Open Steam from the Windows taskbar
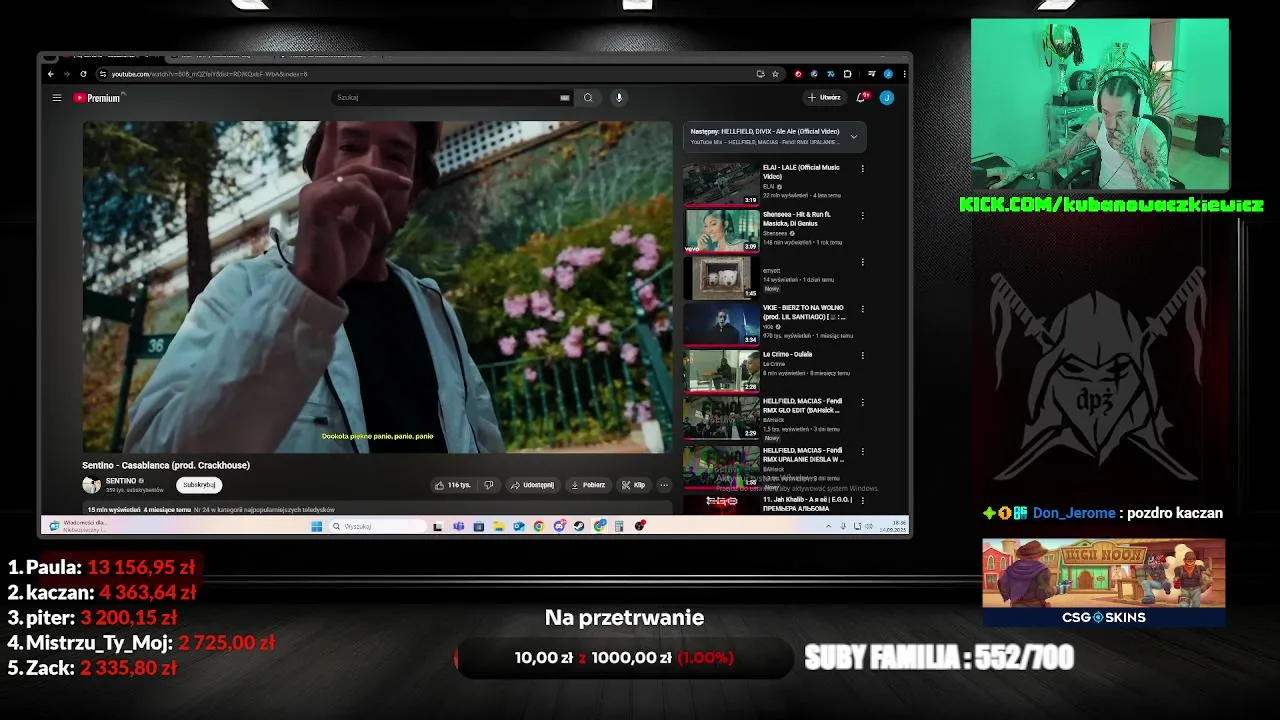Viewport: 1280px width, 720px height. coord(579,526)
